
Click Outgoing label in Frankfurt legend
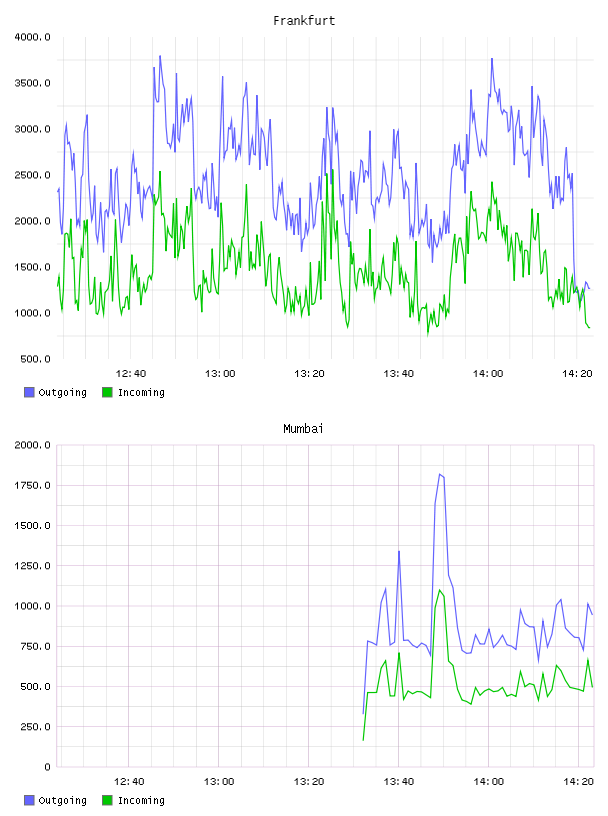(x=62, y=392)
